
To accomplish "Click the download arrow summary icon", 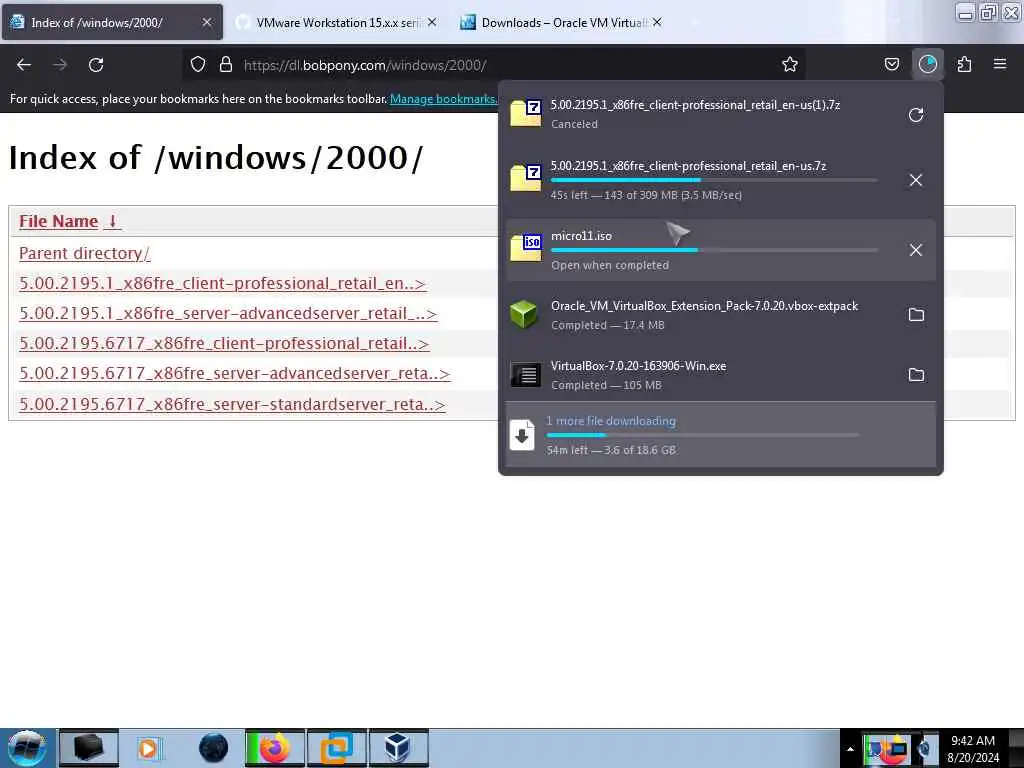I will [522, 436].
